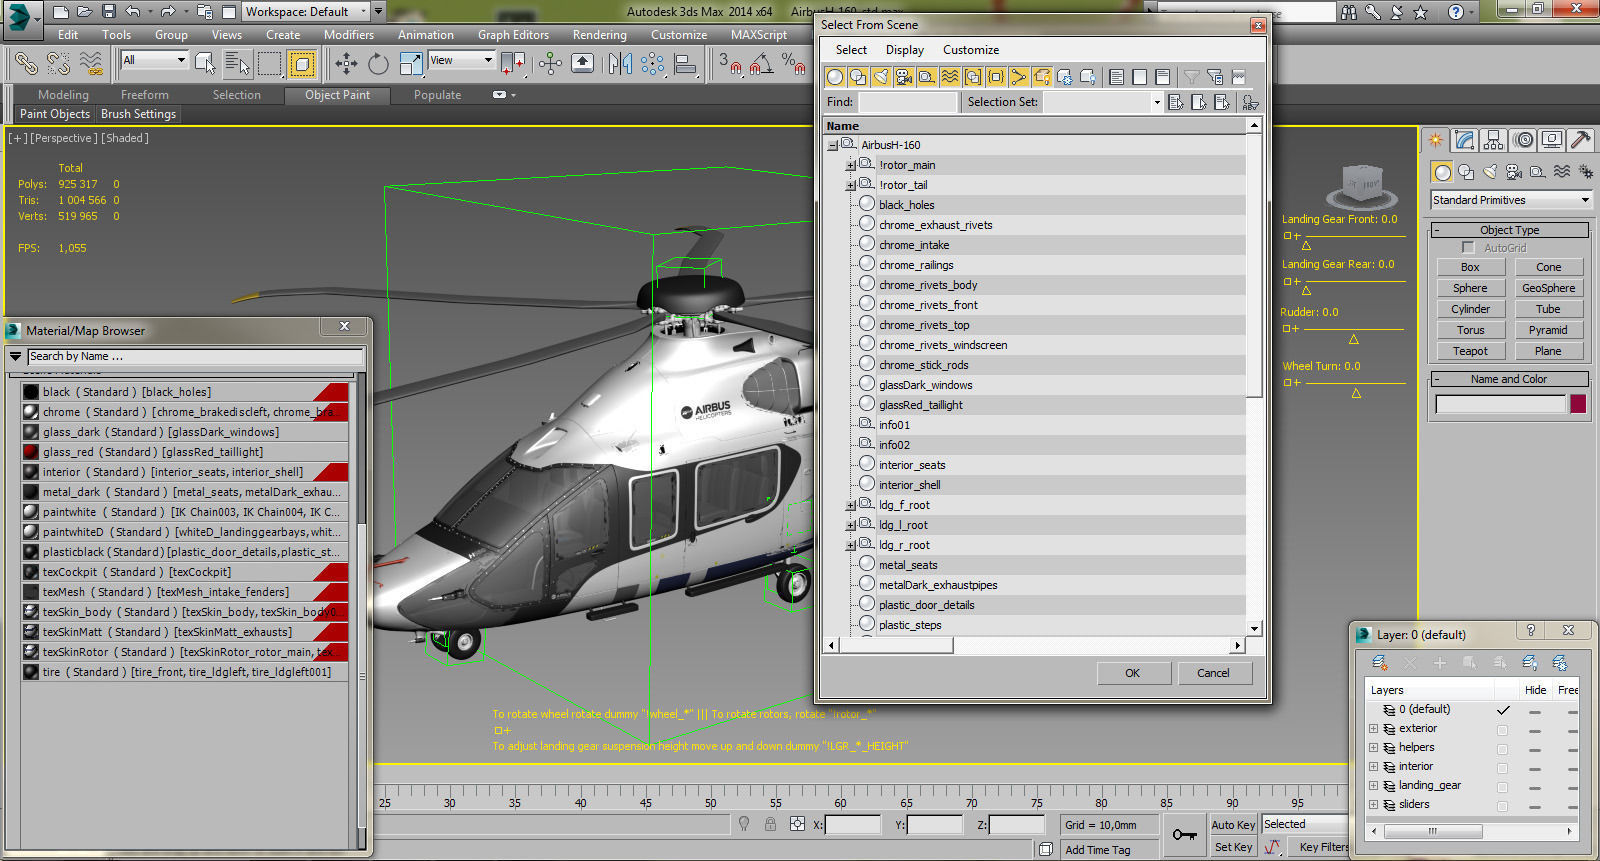Select Cameras category in Create panel

pos(1514,172)
